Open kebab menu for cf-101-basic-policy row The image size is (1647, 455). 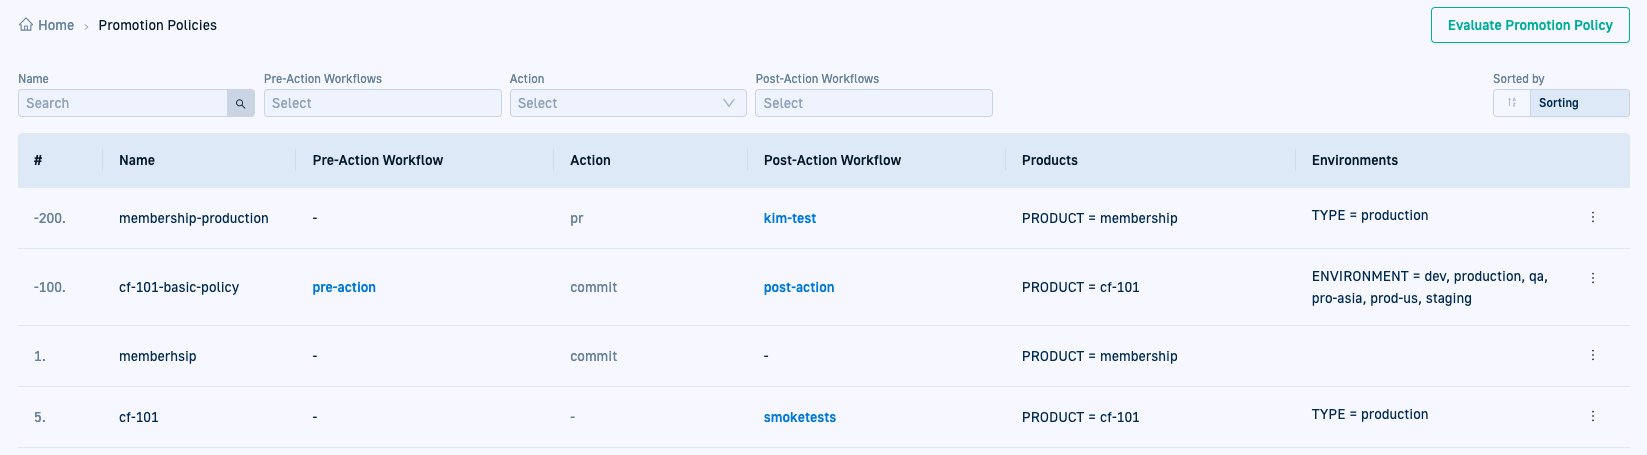[x=1593, y=278]
